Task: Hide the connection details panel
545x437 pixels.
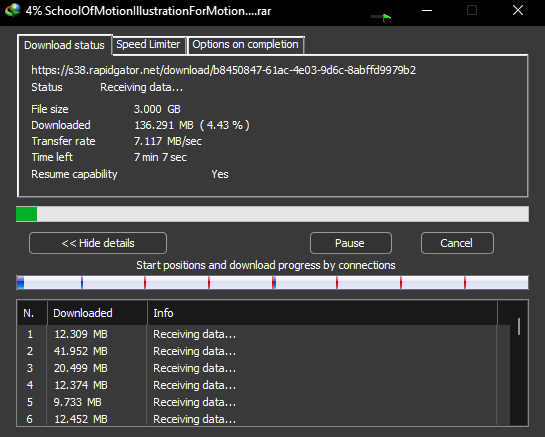Action: (98, 243)
